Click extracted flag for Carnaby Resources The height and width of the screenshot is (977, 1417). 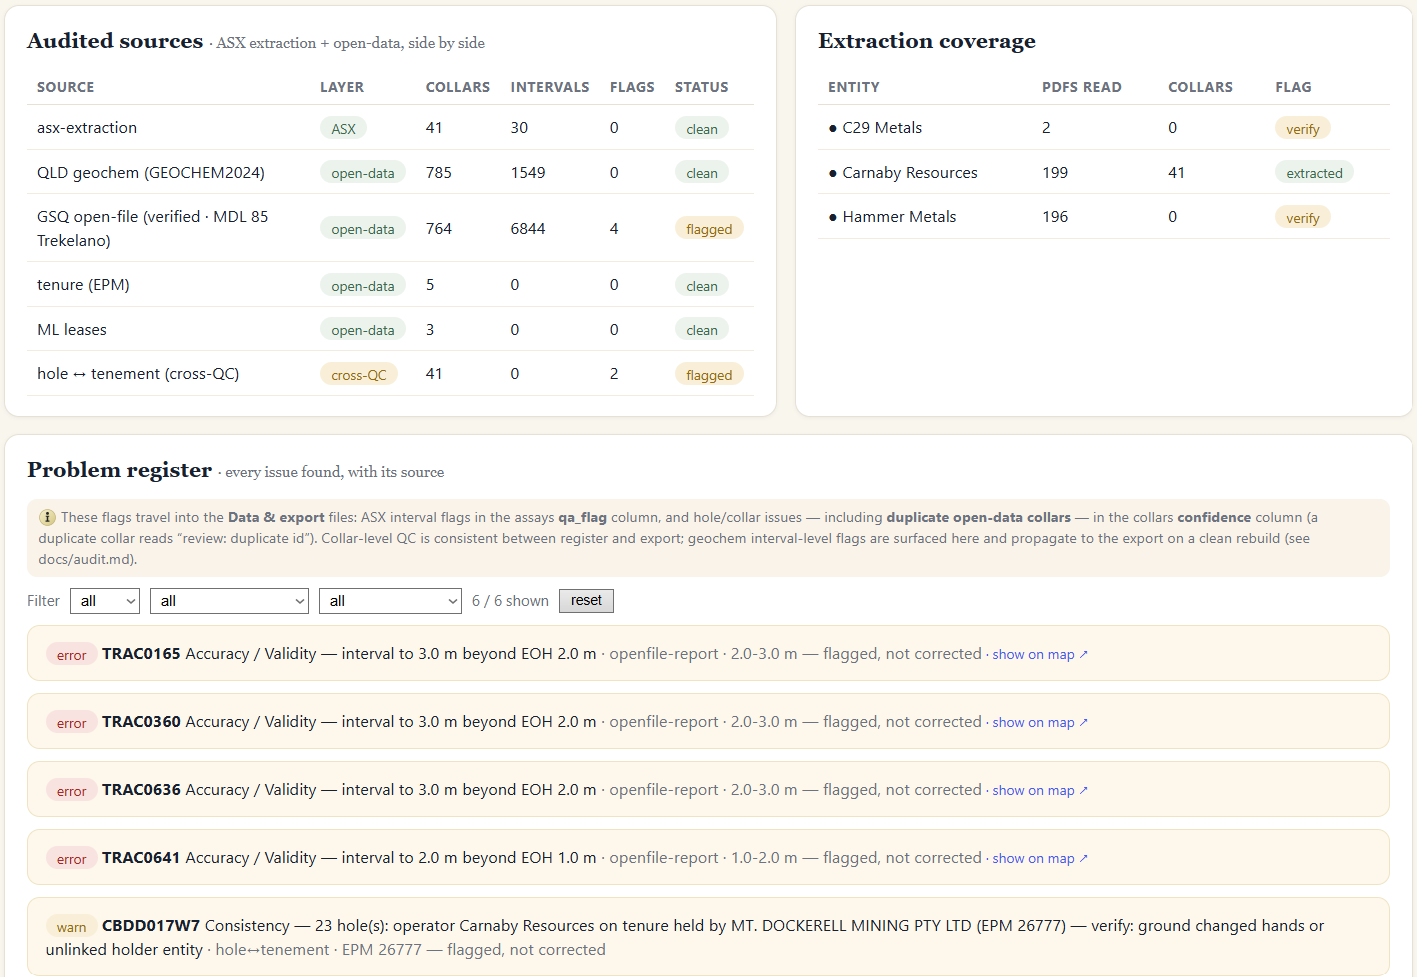point(1314,173)
